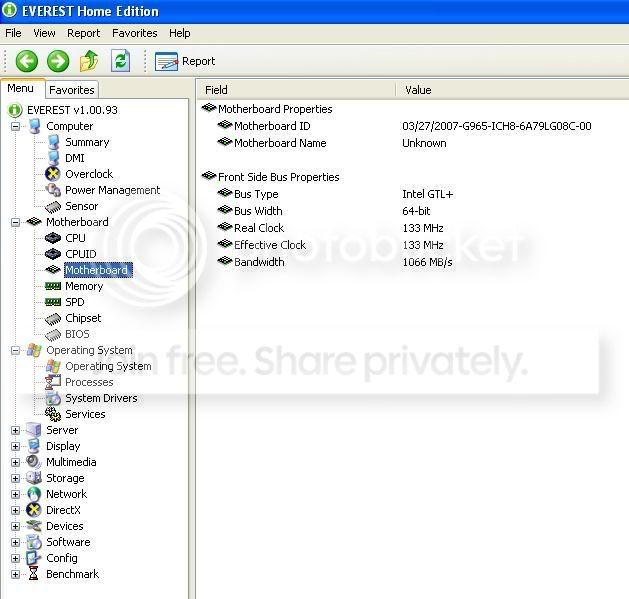Screen dimensions: 629x599
Task: Click the Value column header
Action: [x=513, y=90]
